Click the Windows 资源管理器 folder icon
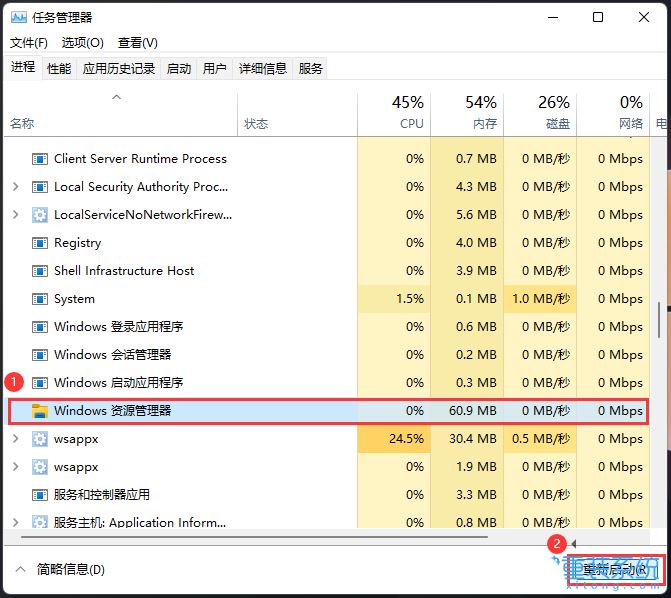Screen dimensions: 671x598 coord(40,411)
